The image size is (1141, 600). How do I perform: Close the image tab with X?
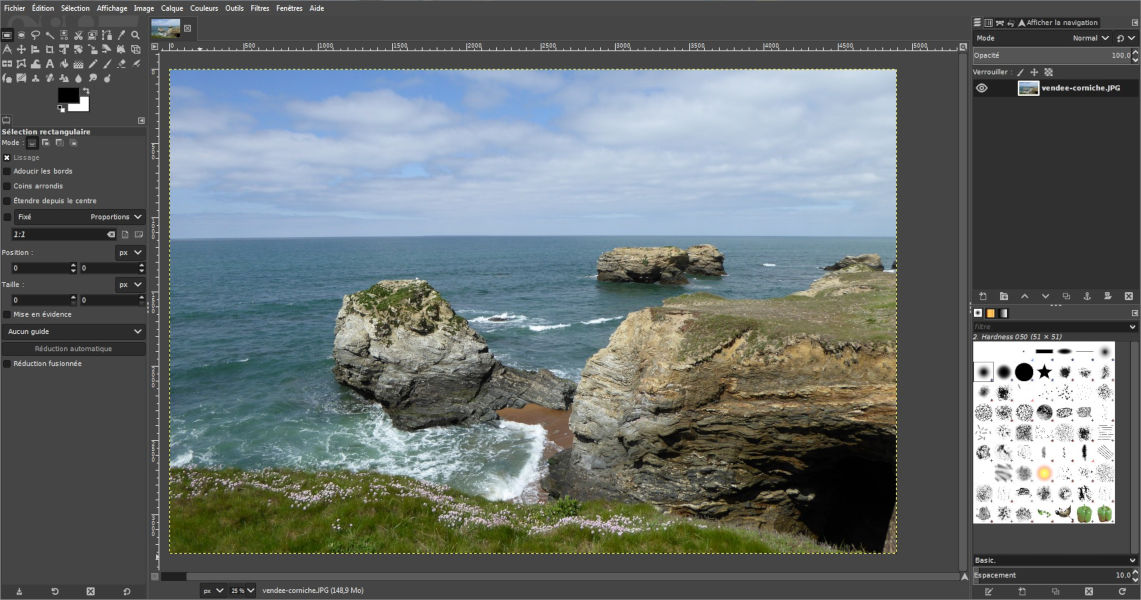[187, 28]
